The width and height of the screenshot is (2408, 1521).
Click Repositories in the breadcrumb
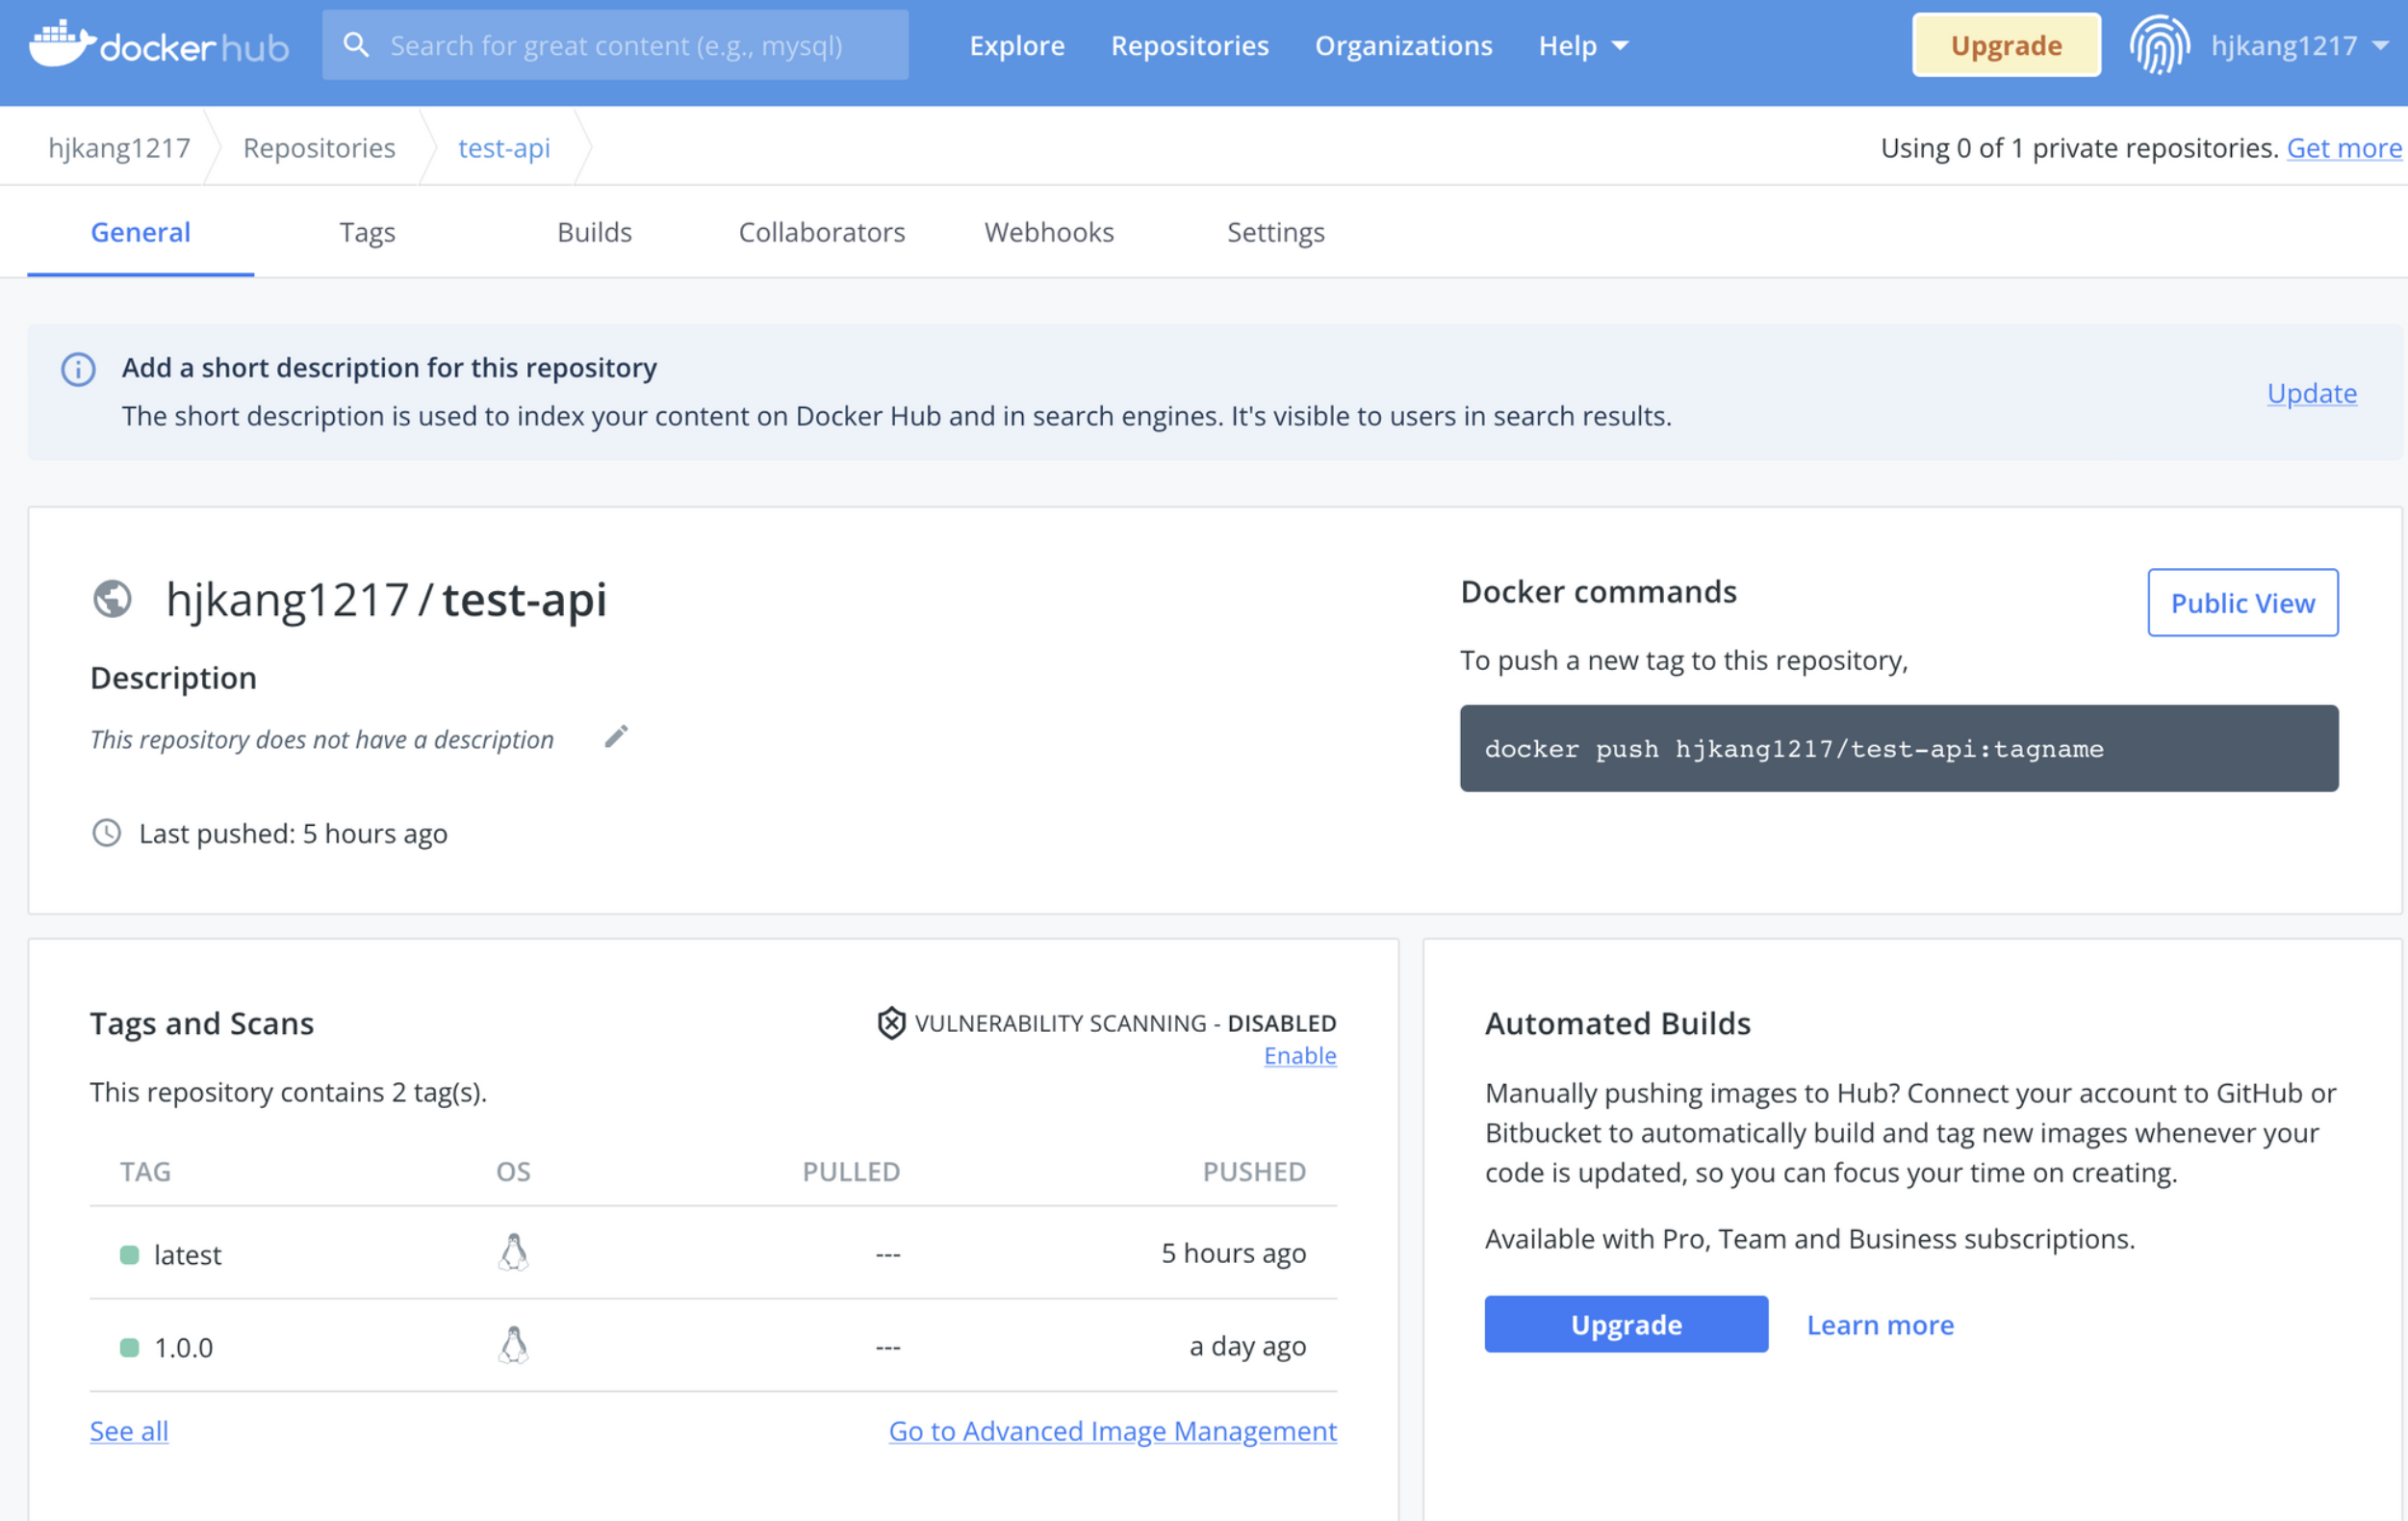coord(319,148)
